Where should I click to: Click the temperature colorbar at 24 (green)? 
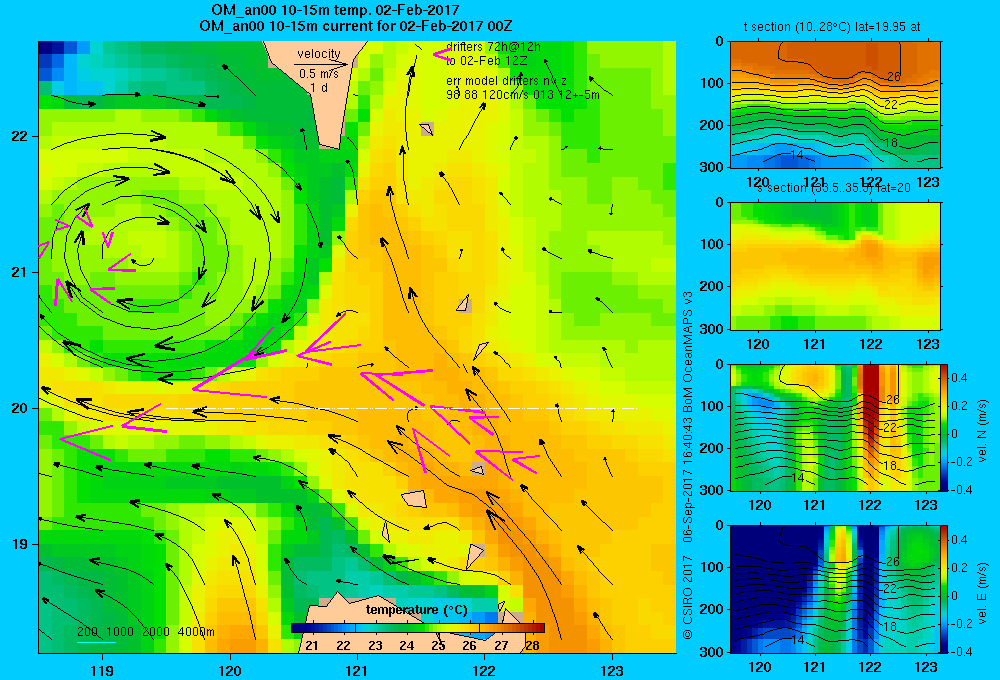point(407,628)
